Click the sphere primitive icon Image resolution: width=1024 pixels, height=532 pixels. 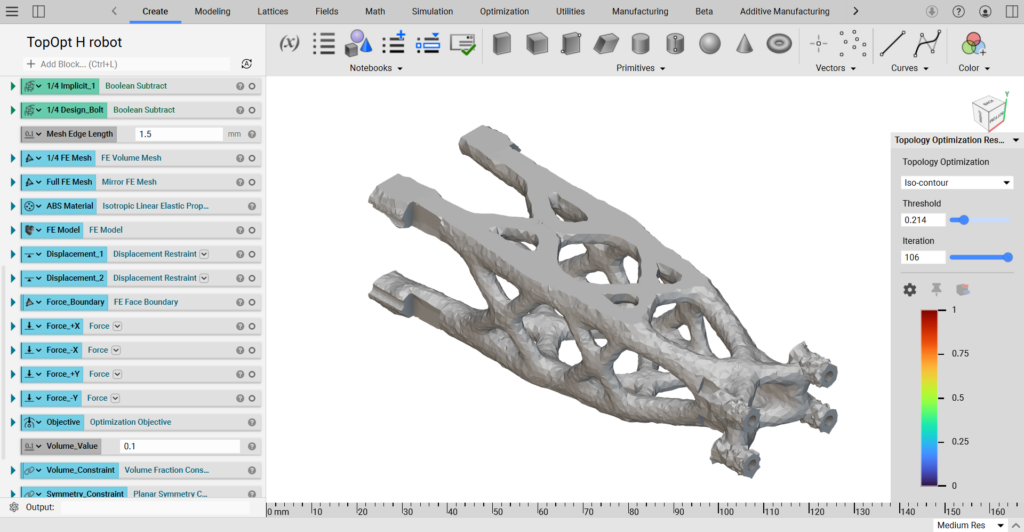pyautogui.click(x=710, y=44)
